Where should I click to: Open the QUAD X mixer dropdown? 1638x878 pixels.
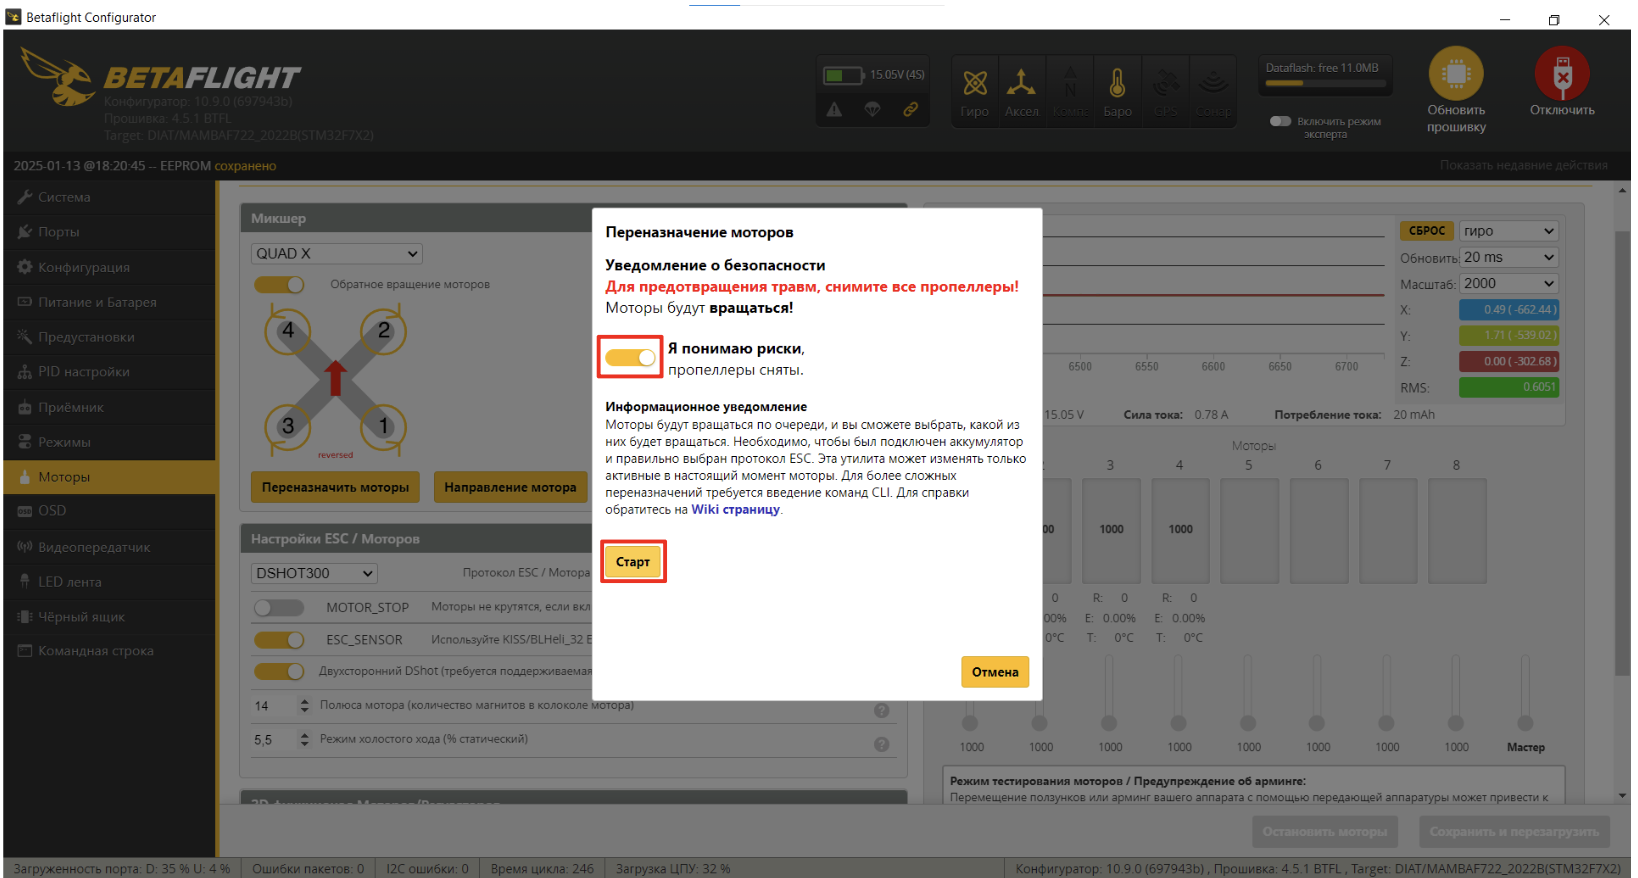point(336,254)
